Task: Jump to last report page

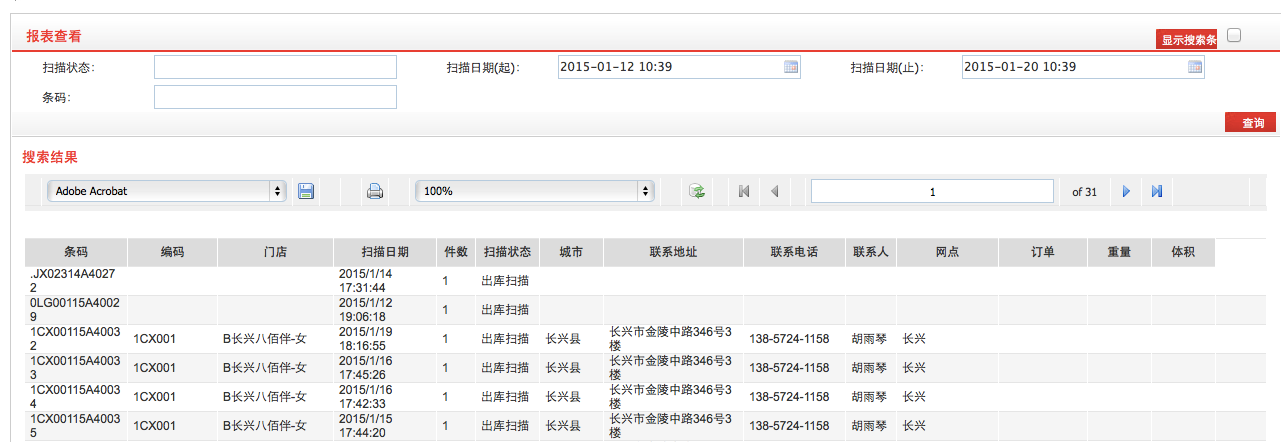Action: 1156,191
